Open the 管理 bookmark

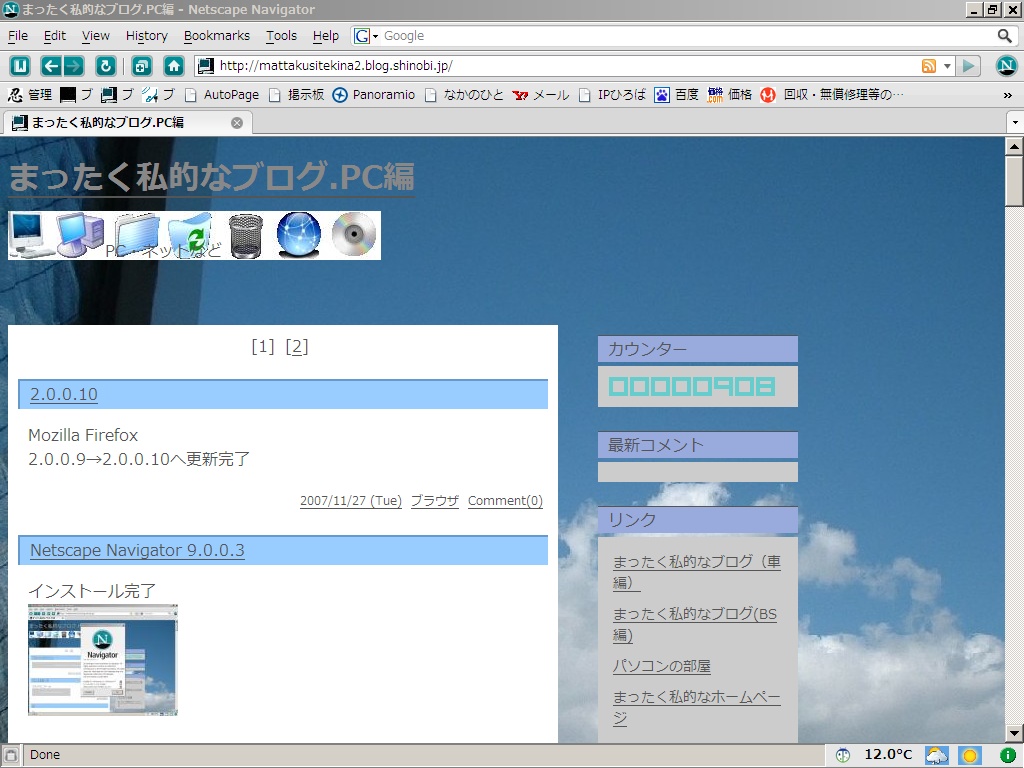(x=30, y=95)
